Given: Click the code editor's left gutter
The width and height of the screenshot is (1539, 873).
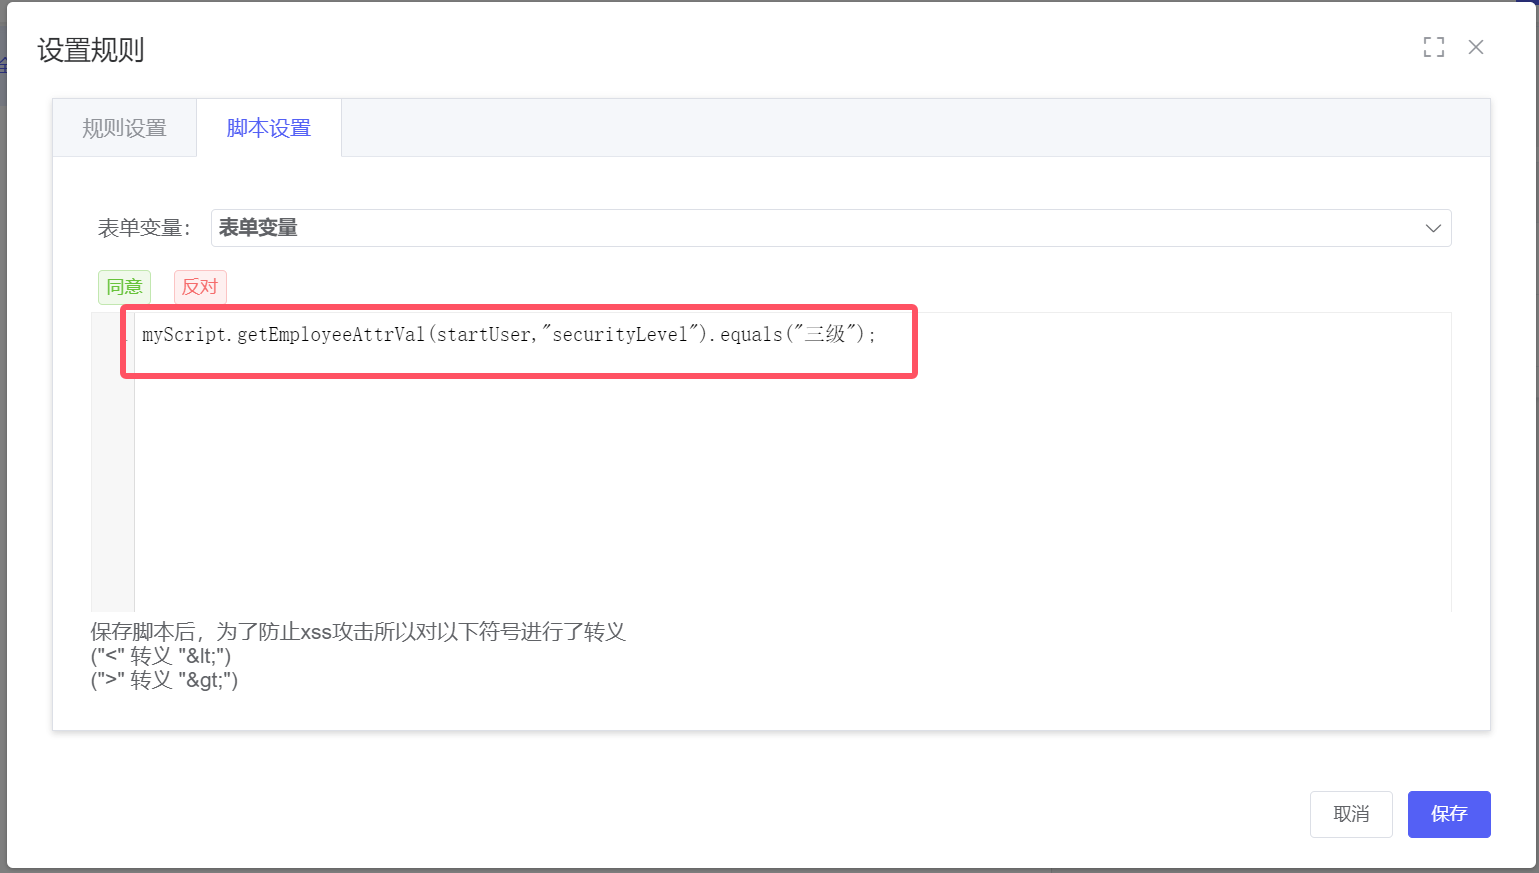Looking at the screenshot, I should pyautogui.click(x=112, y=470).
